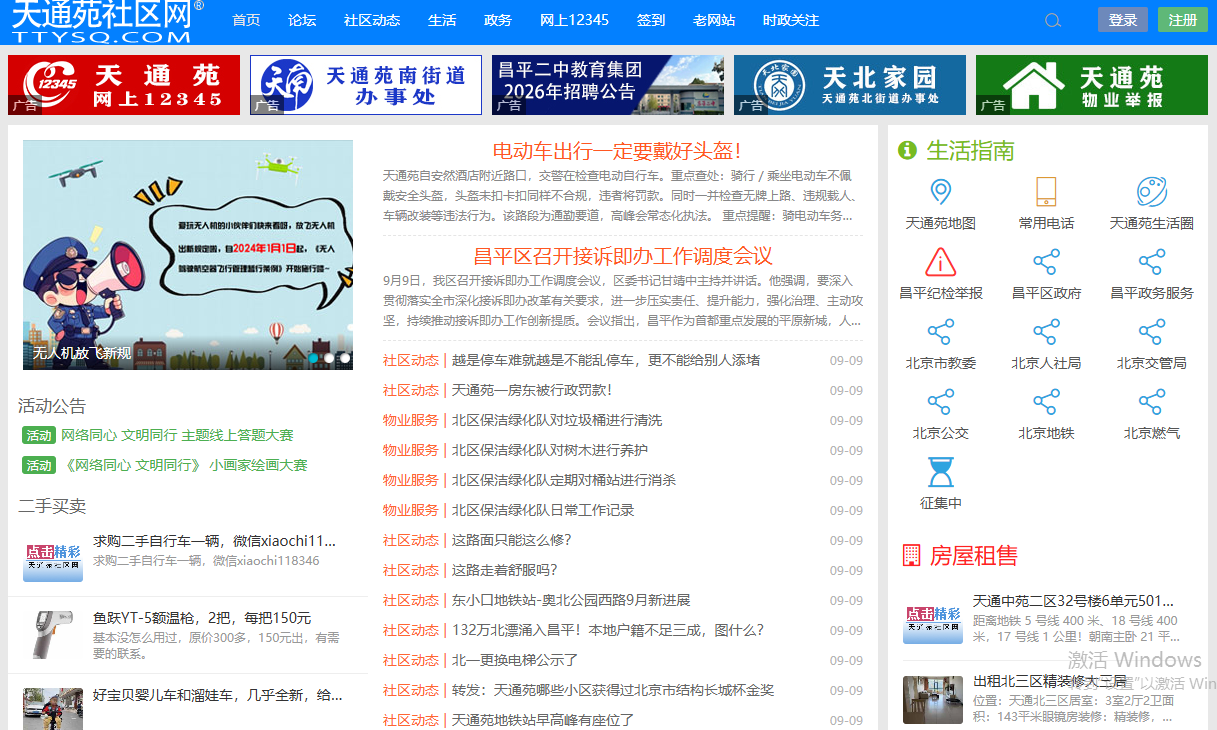This screenshot has width=1217, height=730.
Task: Open 小画家绘画大赛 activity link
Action: 184,465
